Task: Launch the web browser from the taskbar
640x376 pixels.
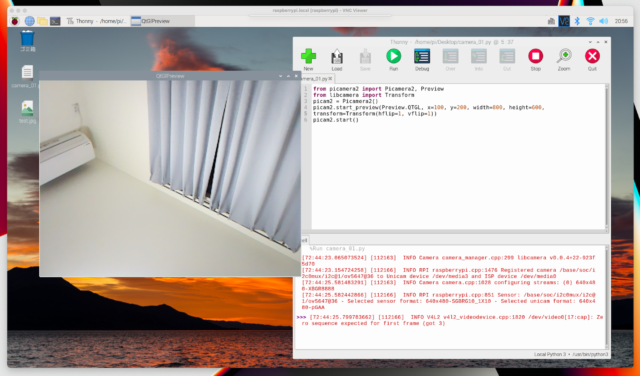Action: tap(29, 21)
